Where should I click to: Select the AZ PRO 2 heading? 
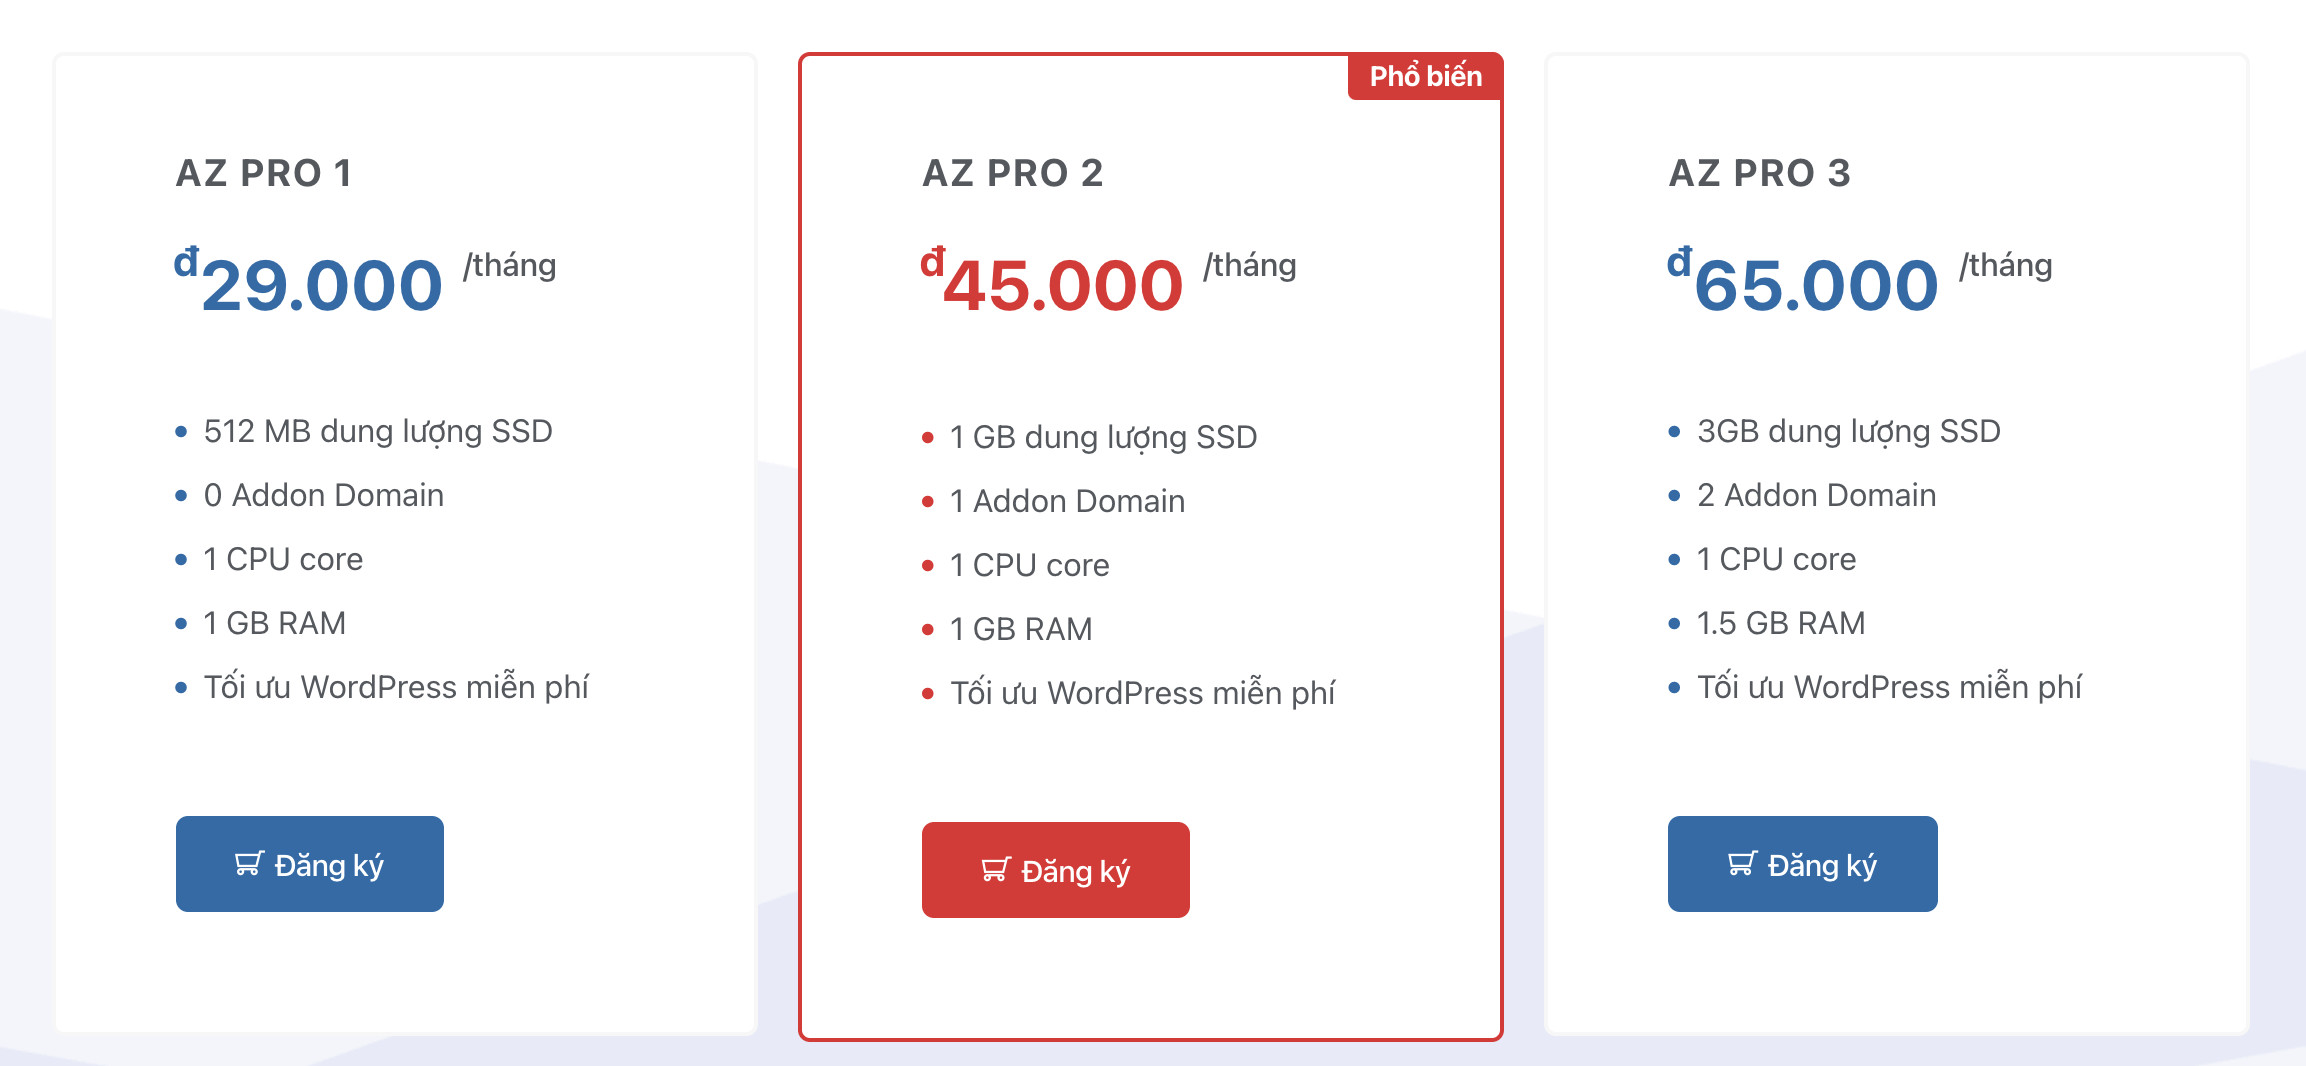click(x=1013, y=173)
